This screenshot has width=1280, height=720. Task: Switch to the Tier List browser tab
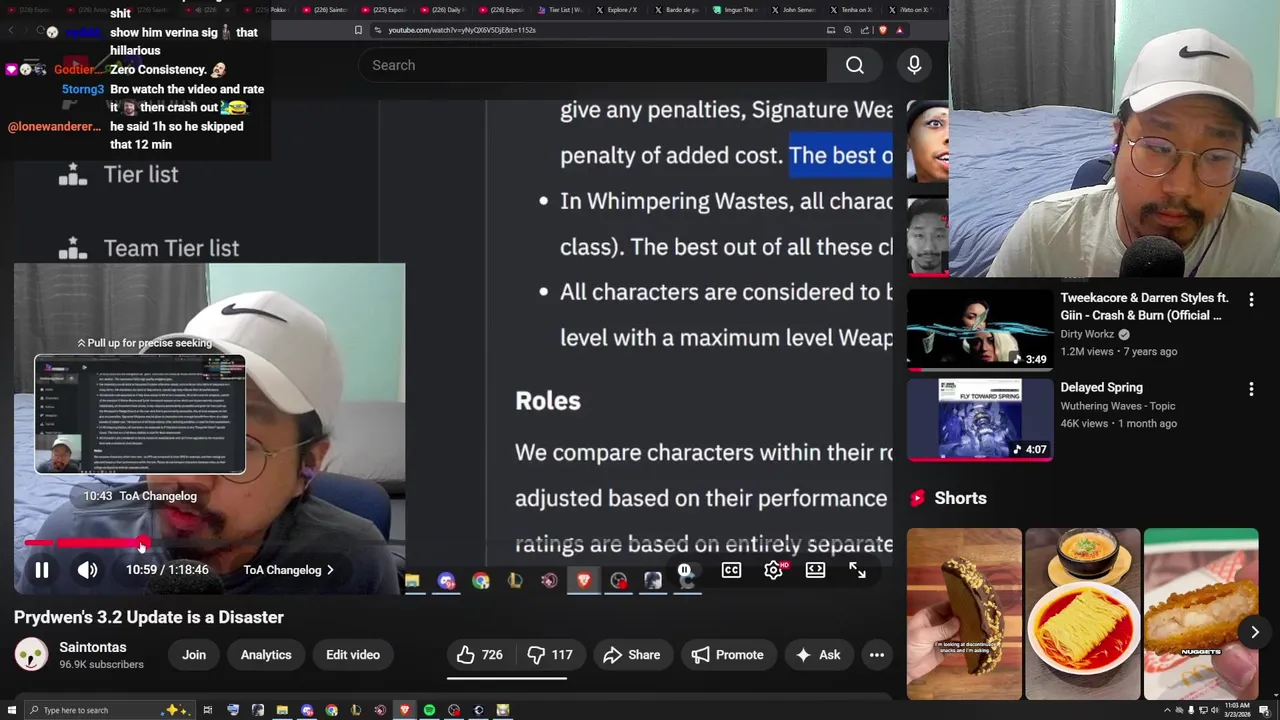(561, 10)
